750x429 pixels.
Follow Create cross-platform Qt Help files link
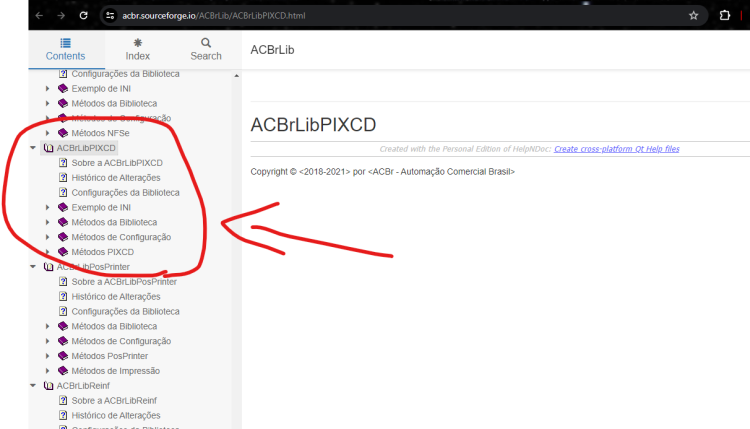click(617, 149)
